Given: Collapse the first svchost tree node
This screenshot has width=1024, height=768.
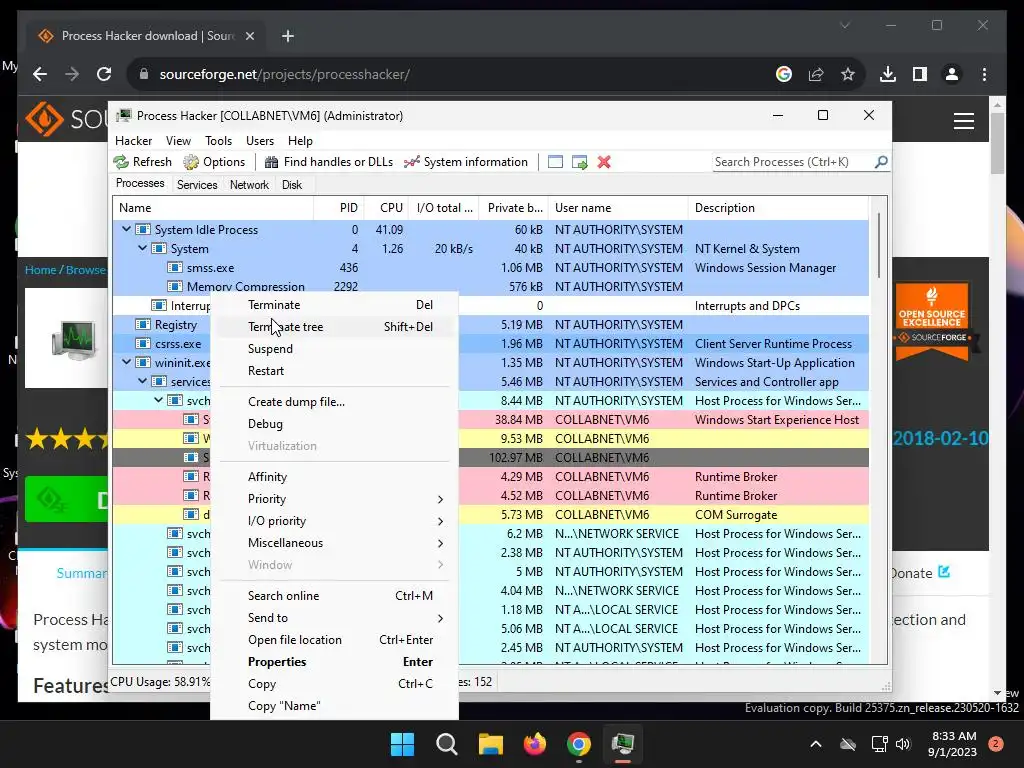Looking at the screenshot, I should [159, 400].
